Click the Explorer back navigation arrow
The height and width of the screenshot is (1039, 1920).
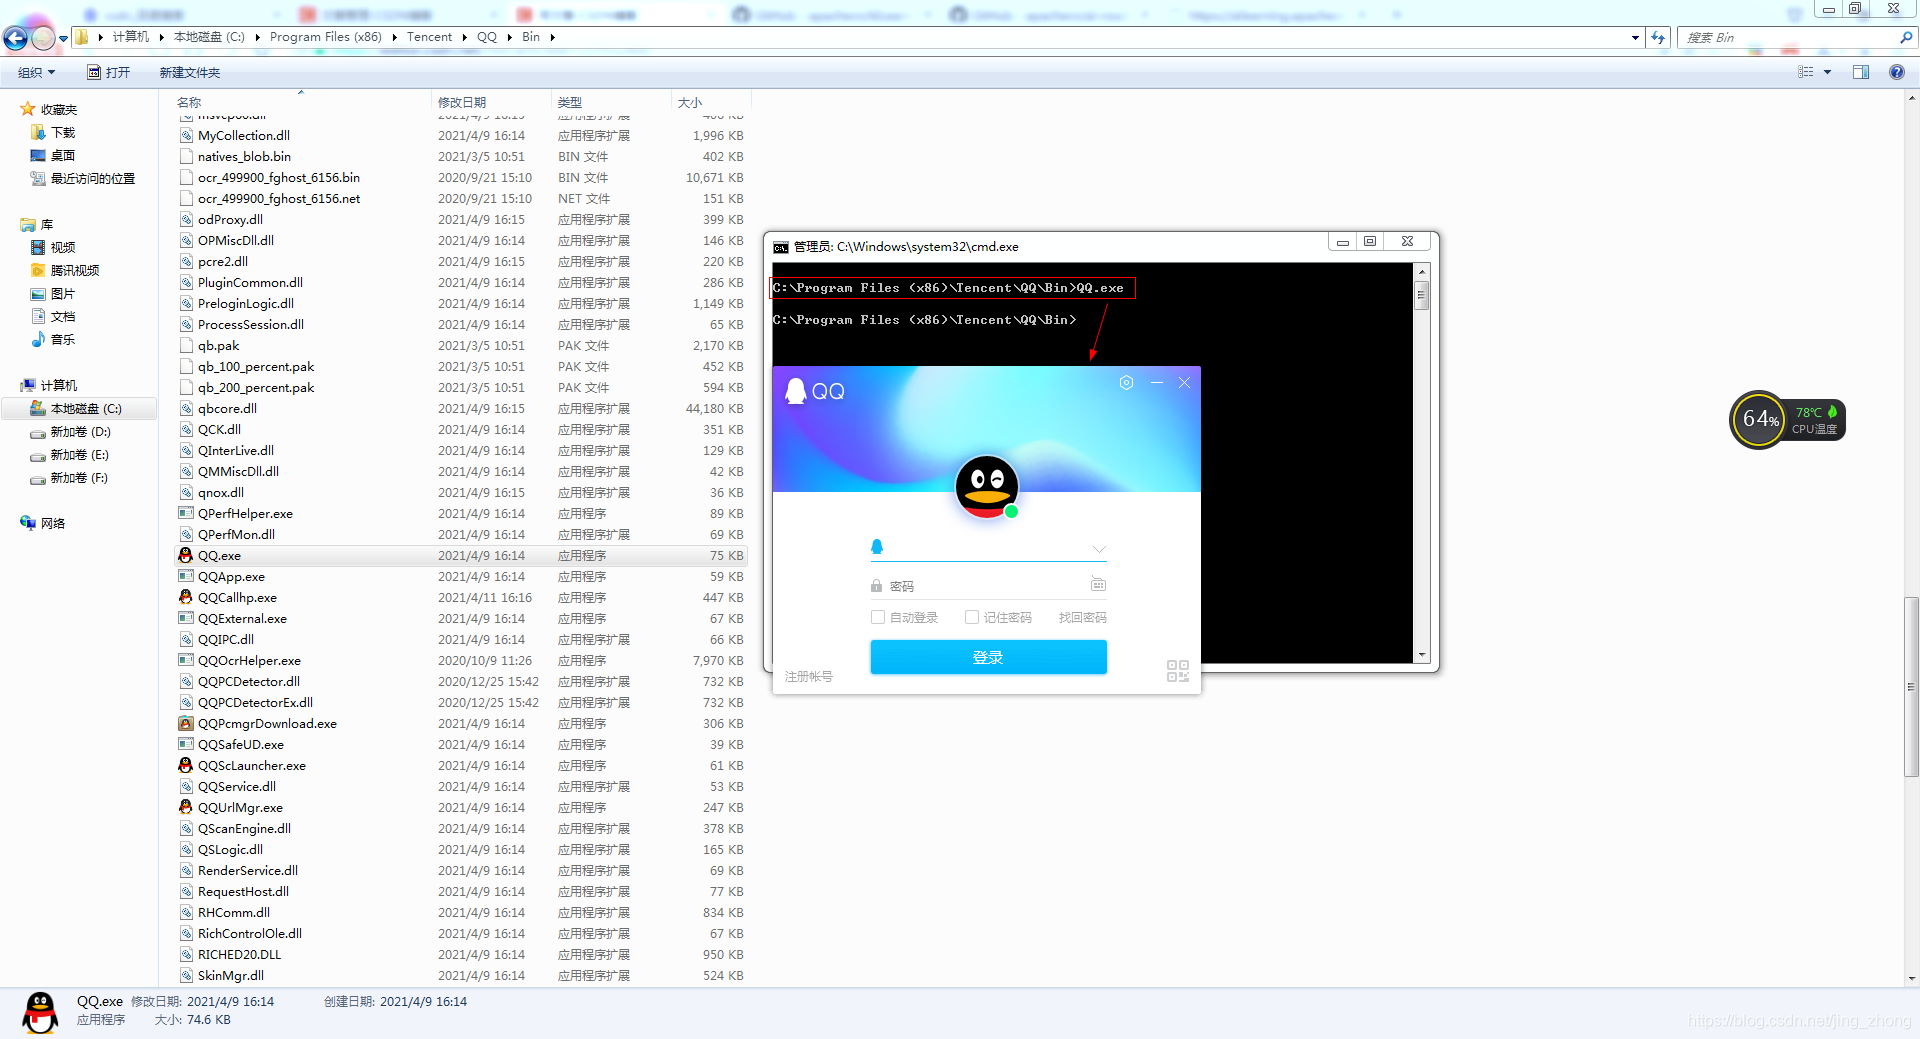[16, 38]
